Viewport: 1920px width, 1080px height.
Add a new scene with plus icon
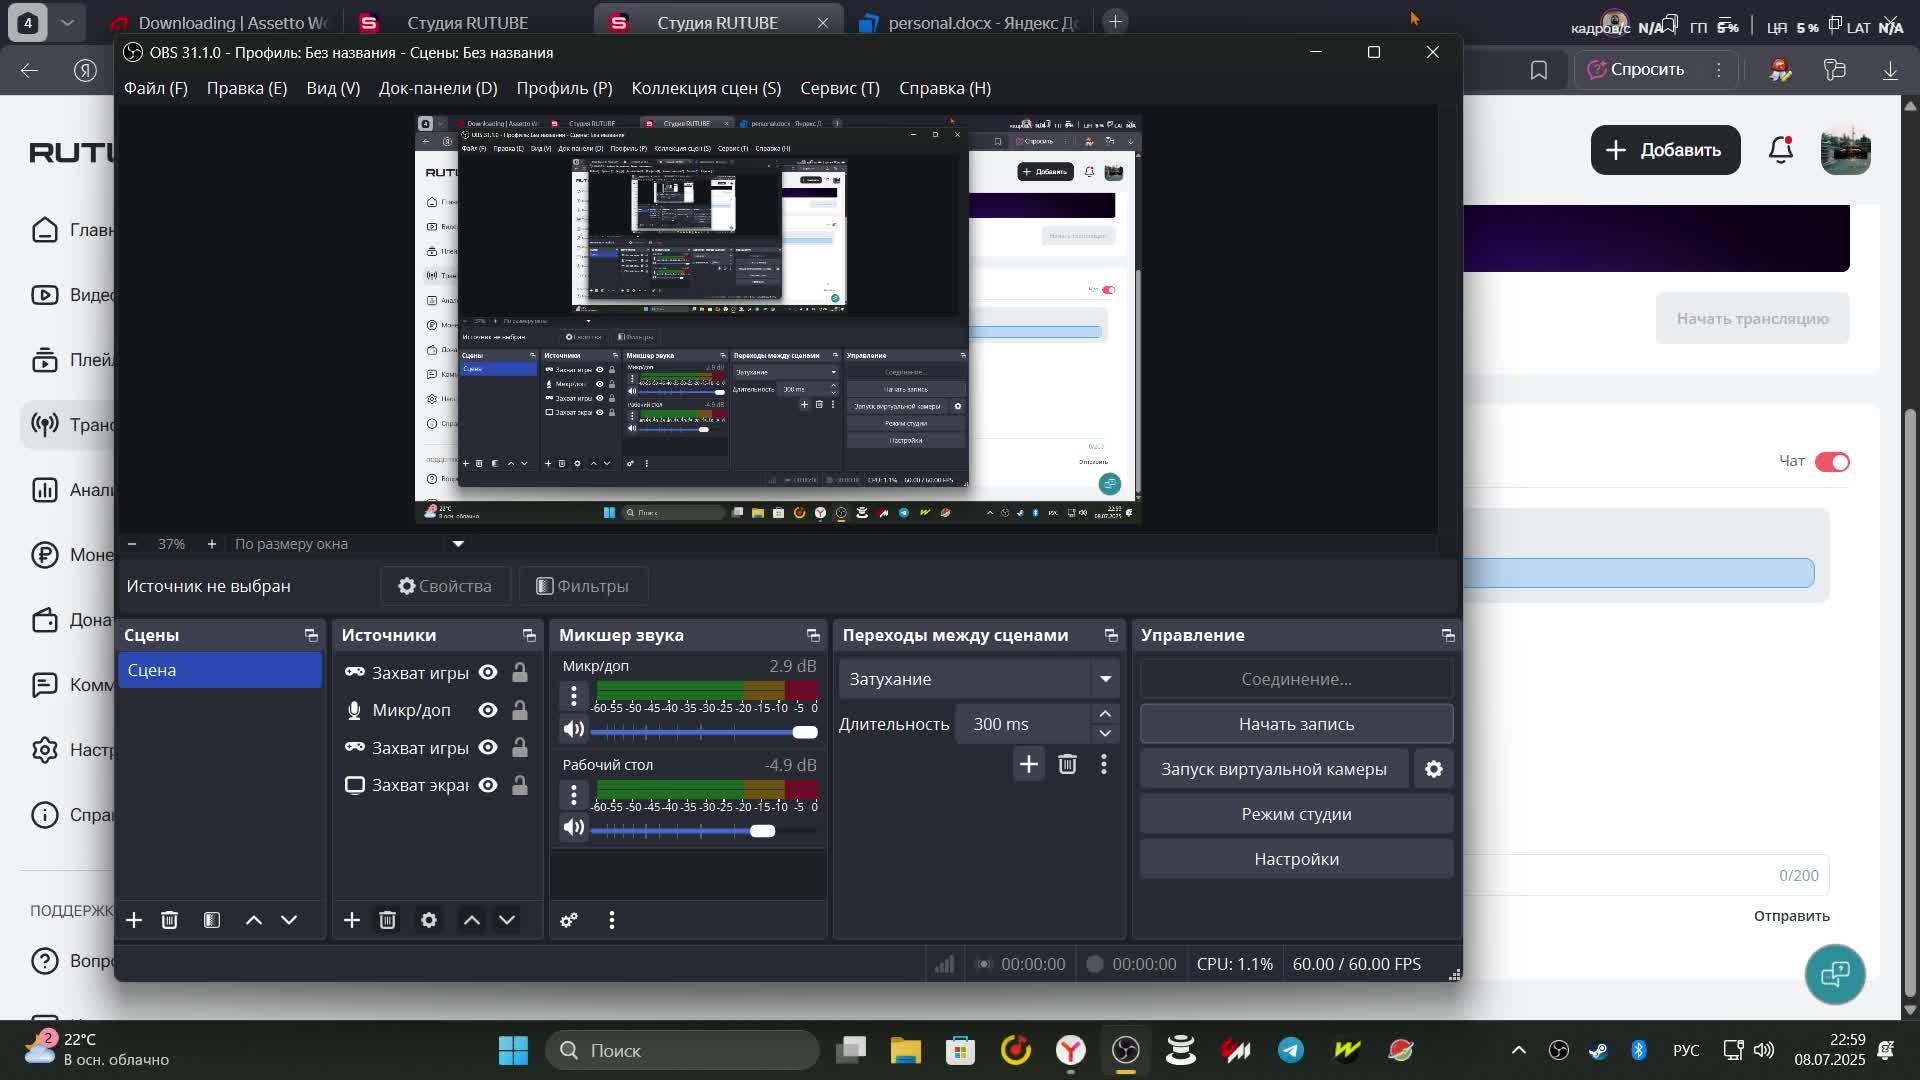click(x=134, y=920)
